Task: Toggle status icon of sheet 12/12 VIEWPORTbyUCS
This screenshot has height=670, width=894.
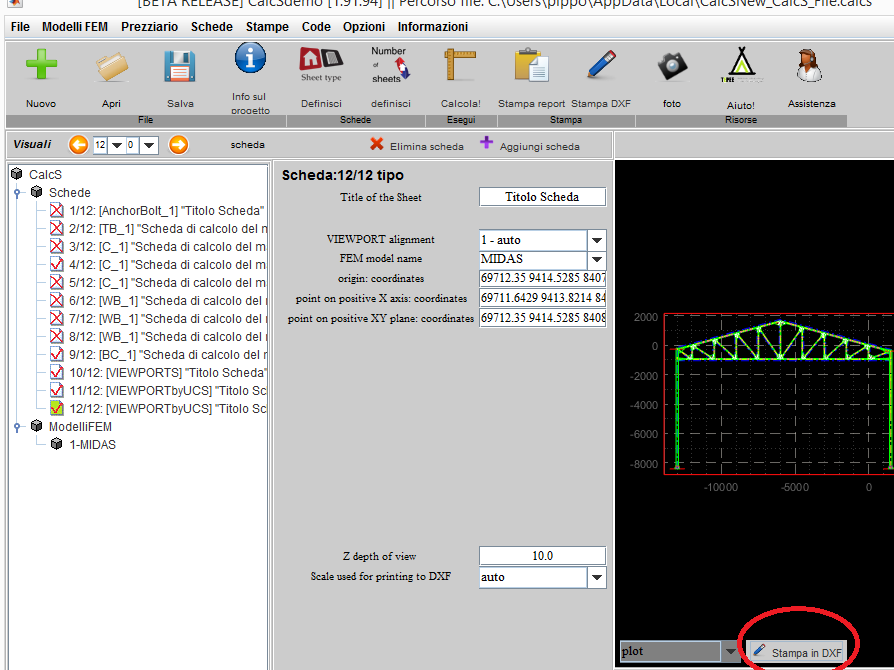Action: click(56, 408)
